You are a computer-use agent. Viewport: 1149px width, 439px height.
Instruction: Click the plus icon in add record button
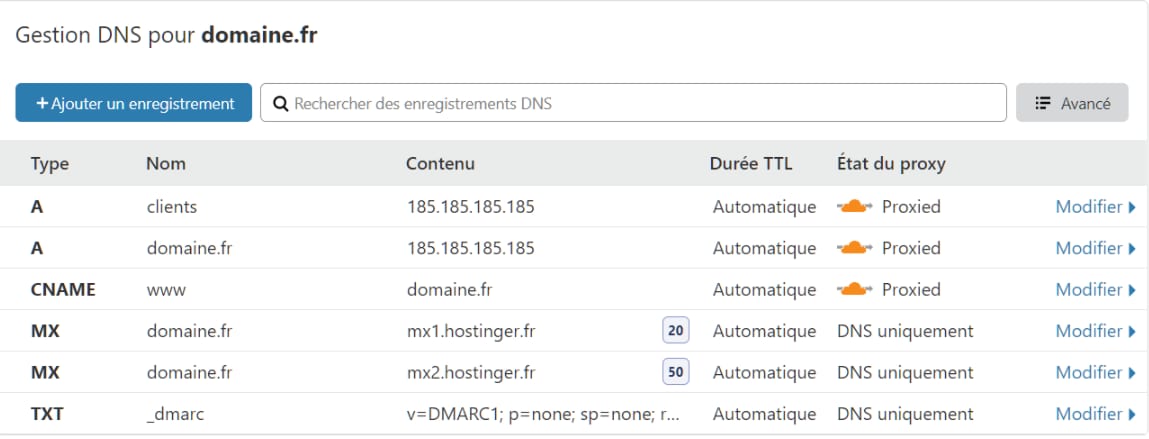pos(43,103)
